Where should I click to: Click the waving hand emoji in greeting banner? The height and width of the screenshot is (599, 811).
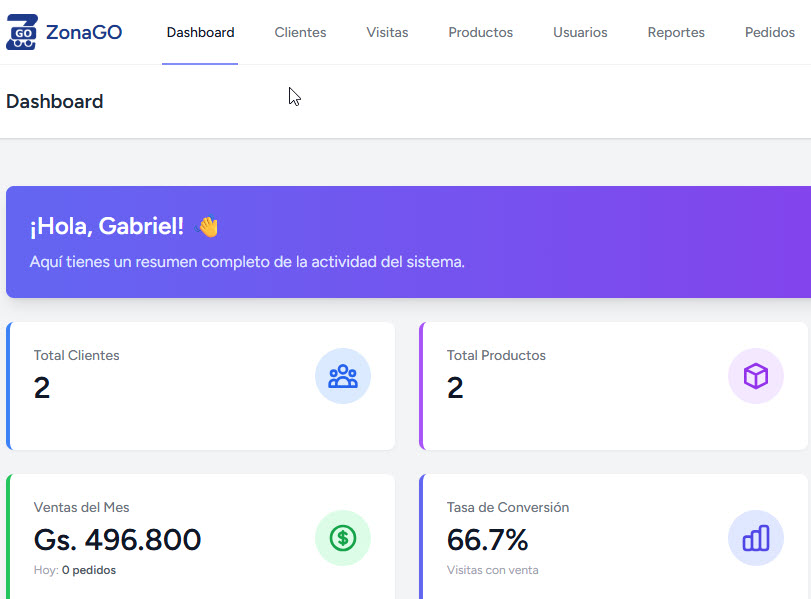point(207,226)
